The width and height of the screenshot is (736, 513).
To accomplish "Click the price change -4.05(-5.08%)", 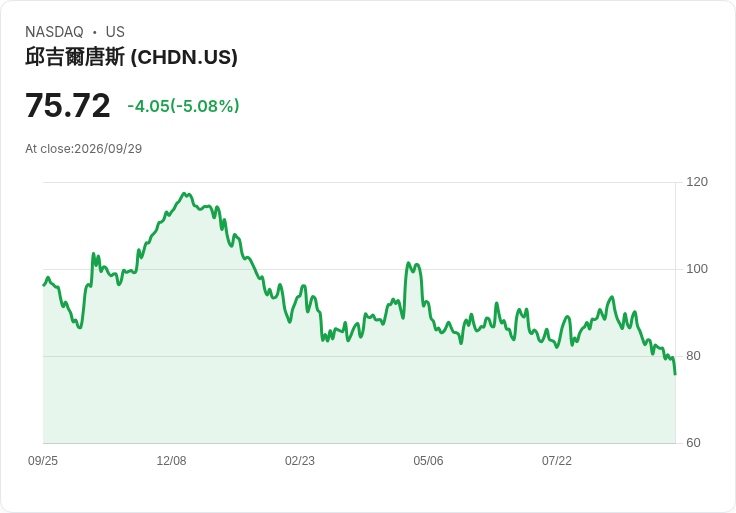I will tap(184, 106).
